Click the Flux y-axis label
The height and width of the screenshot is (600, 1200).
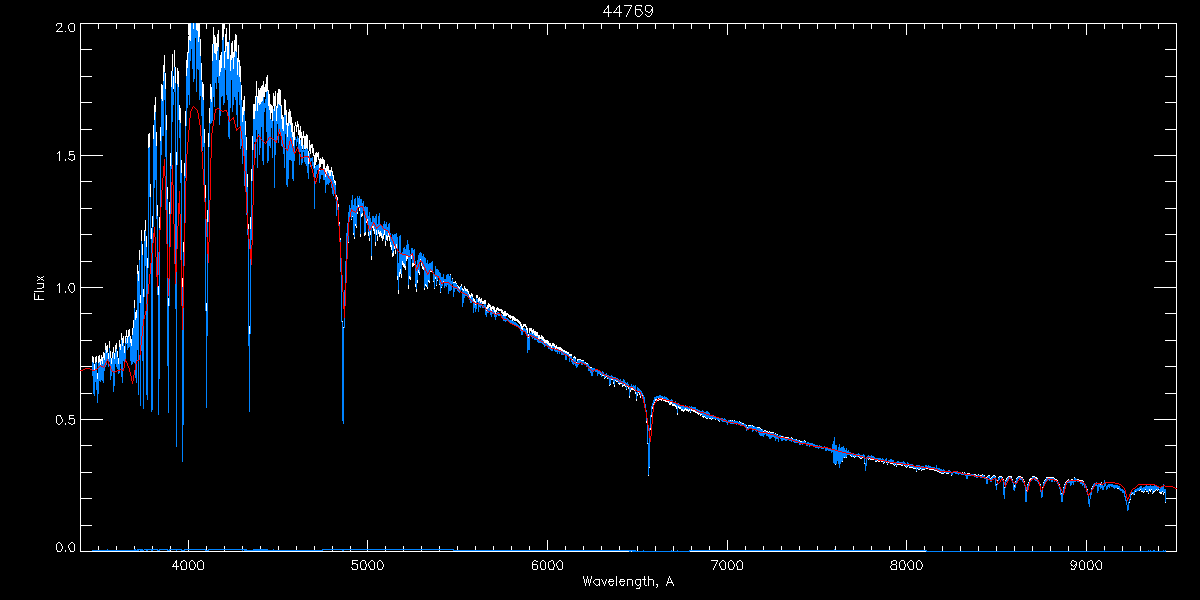[x=40, y=287]
